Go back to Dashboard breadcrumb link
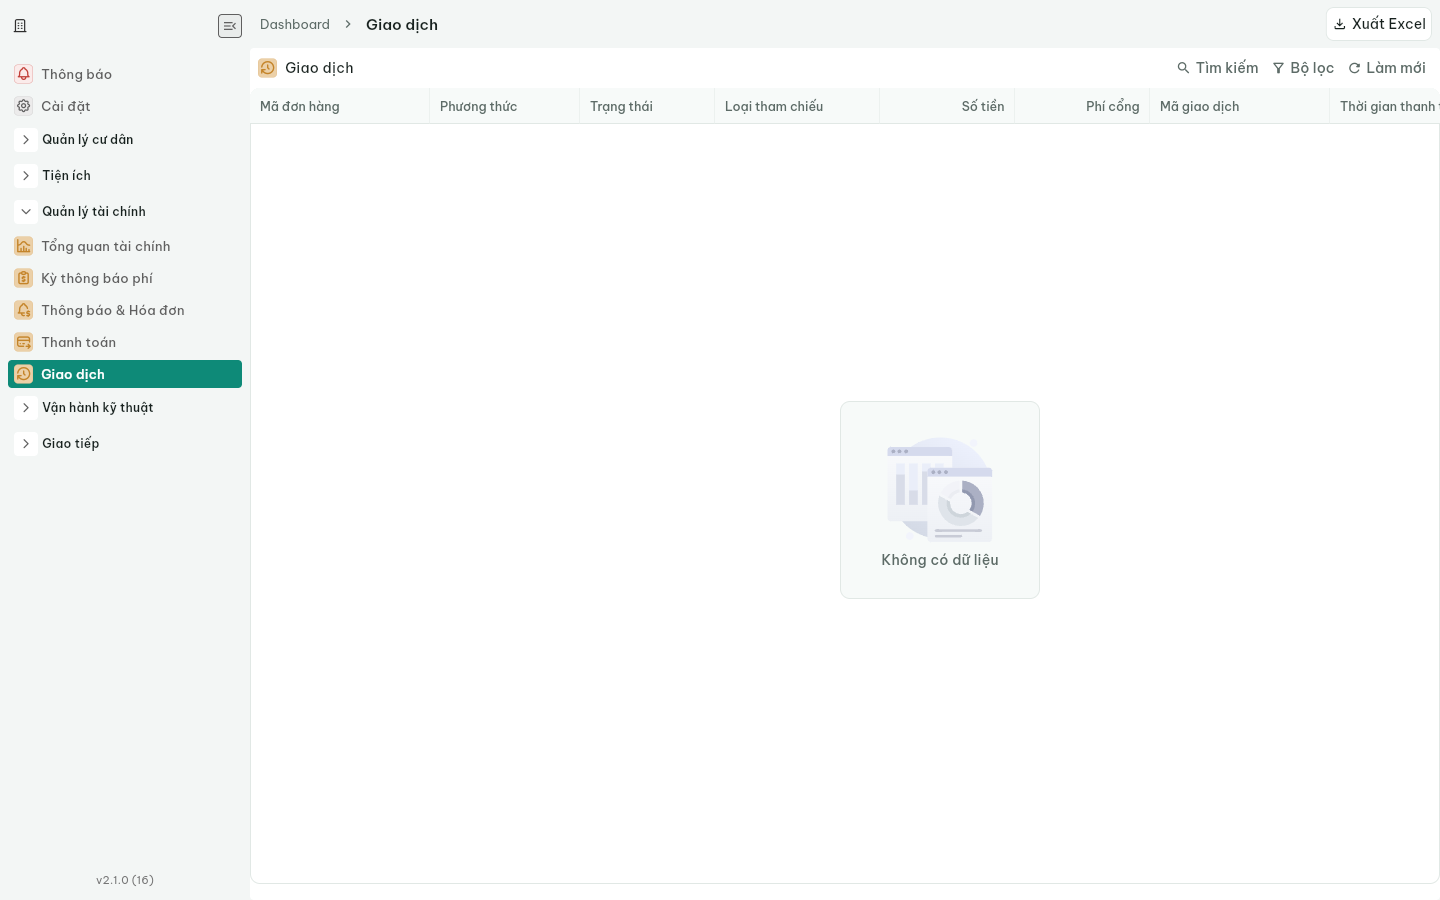The height and width of the screenshot is (900, 1440). tap(295, 24)
